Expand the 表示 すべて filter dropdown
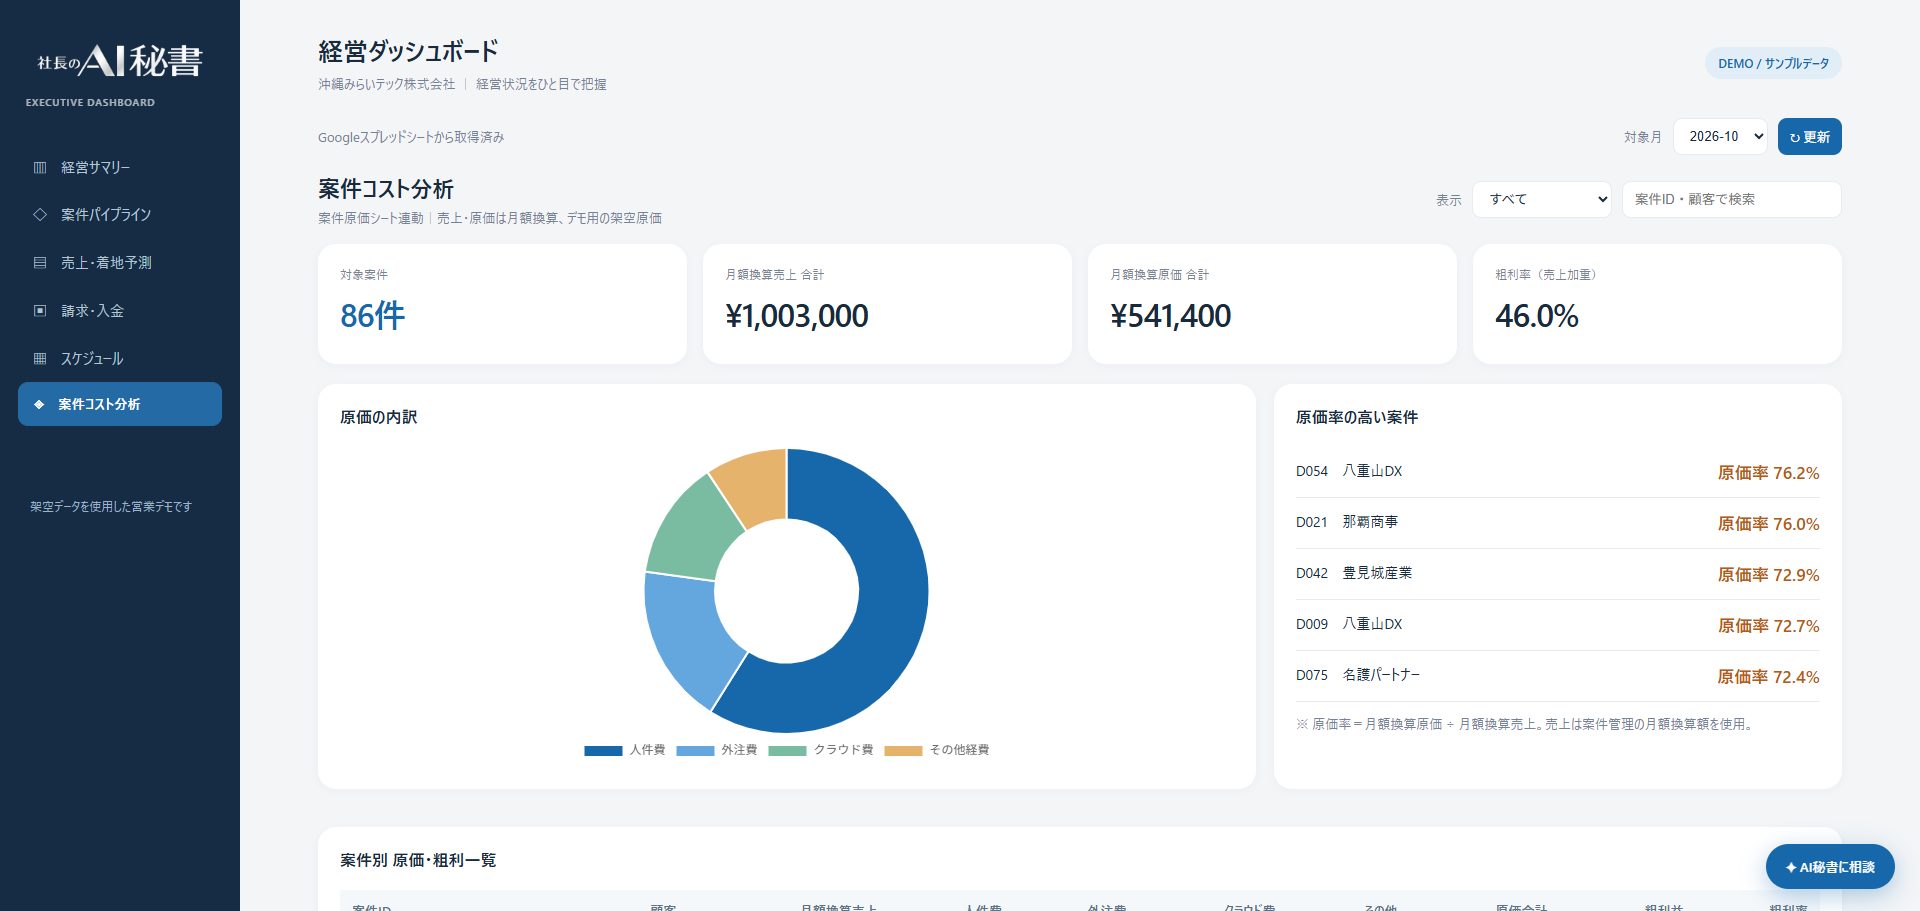1920x911 pixels. pos(1542,199)
